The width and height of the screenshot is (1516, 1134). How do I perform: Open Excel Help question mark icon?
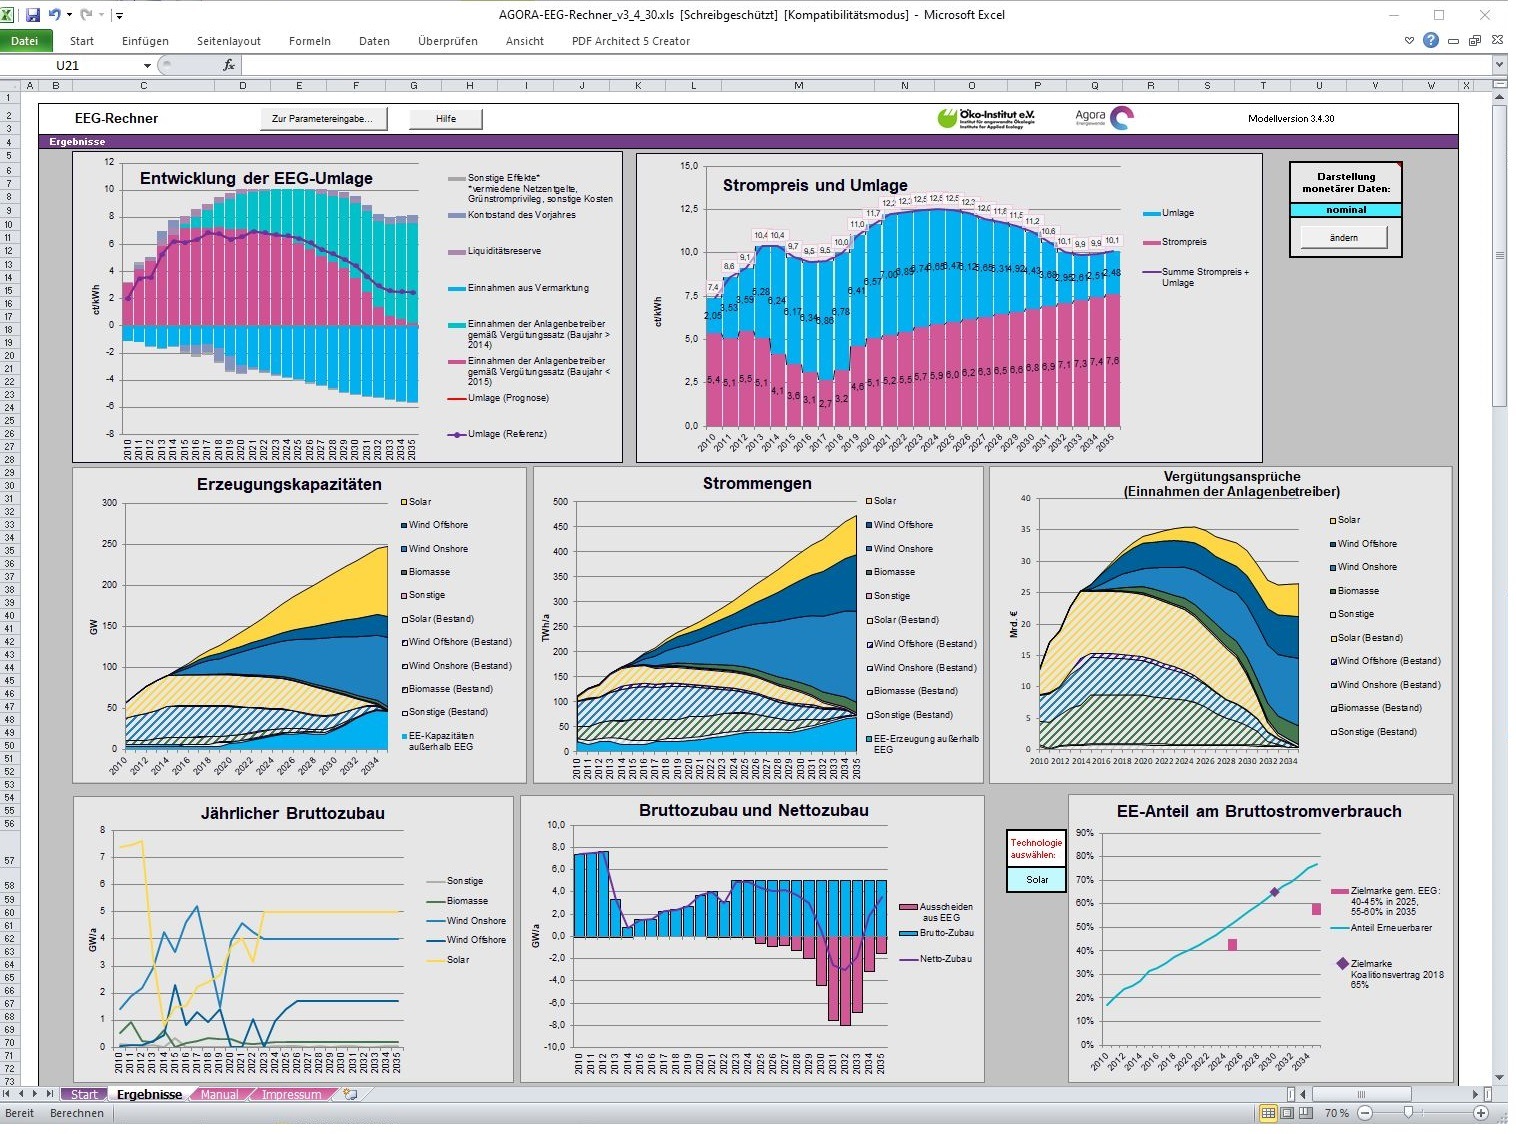pos(1431,41)
